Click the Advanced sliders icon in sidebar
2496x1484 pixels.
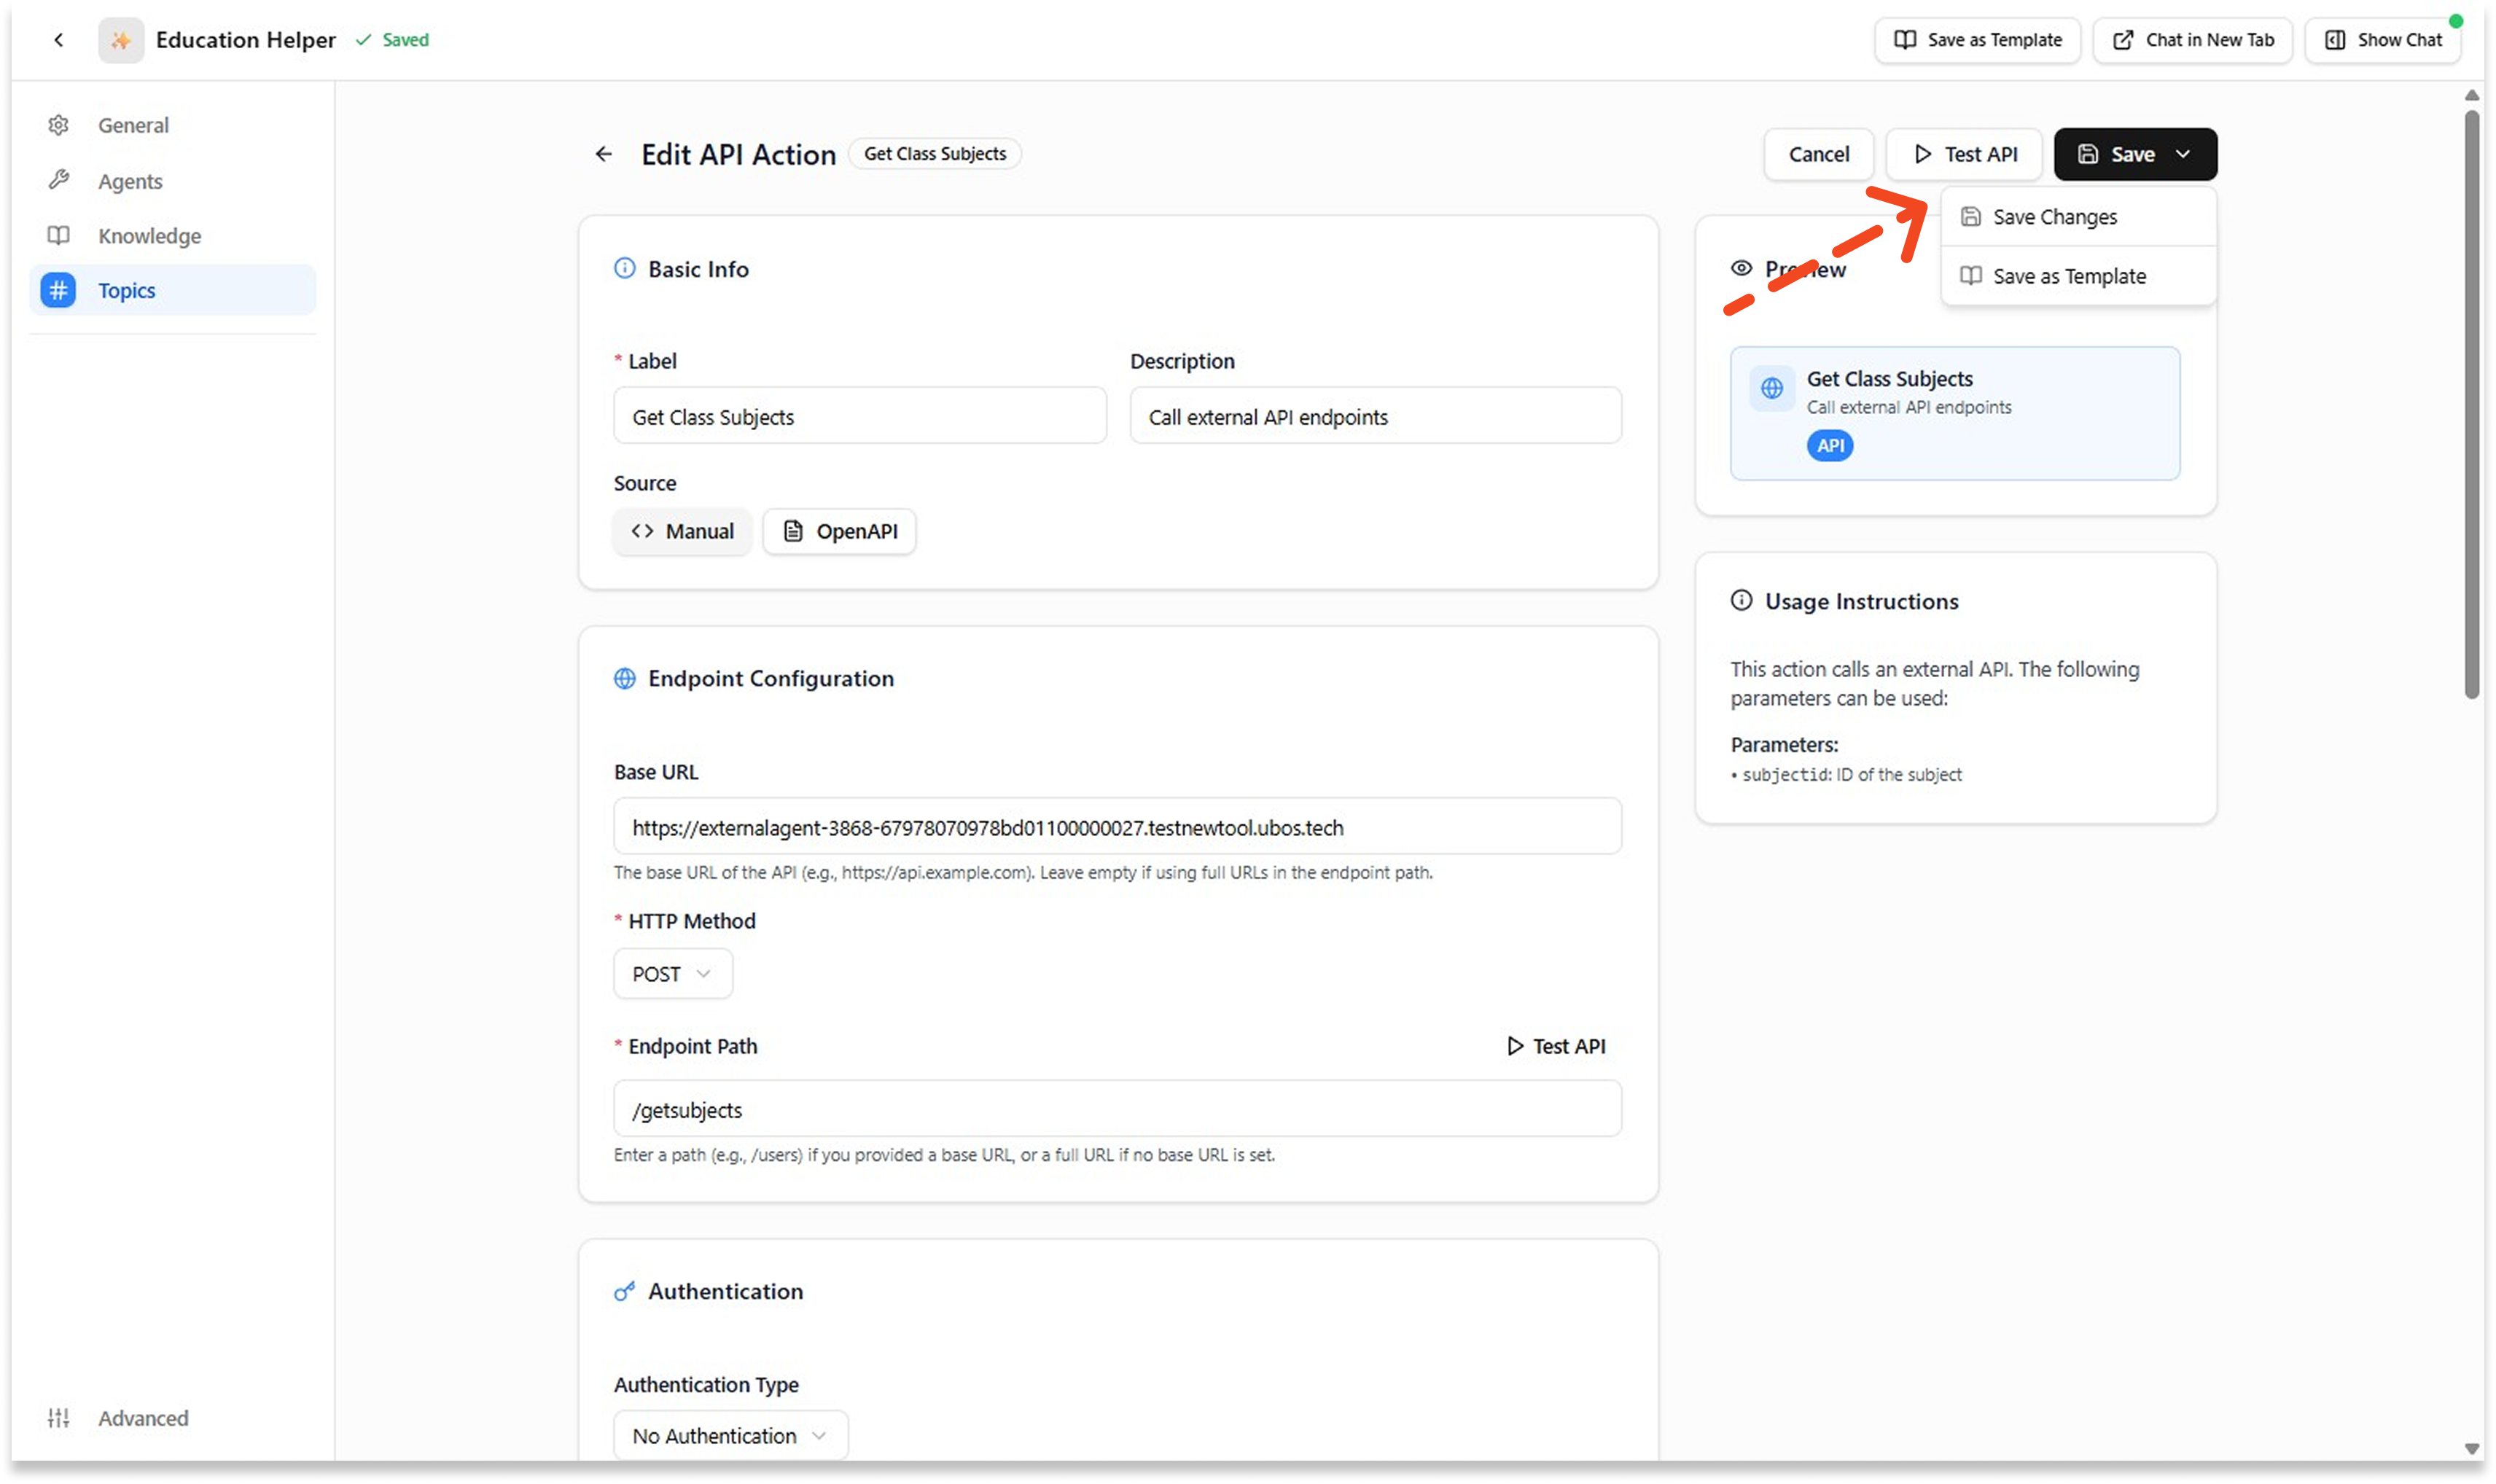pos(59,1417)
